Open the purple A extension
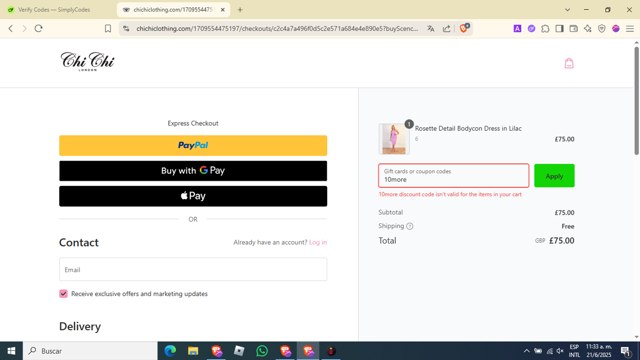Viewport: 640px width, 360px height. (x=517, y=29)
